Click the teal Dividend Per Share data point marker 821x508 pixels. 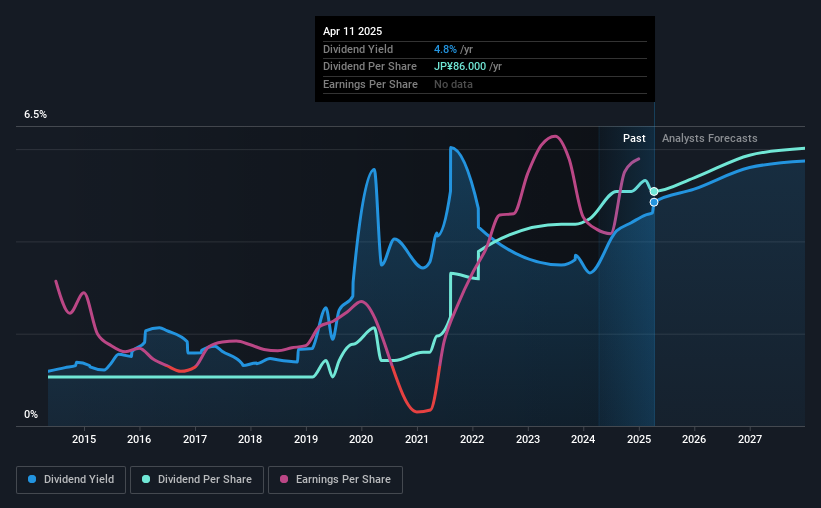tap(654, 191)
